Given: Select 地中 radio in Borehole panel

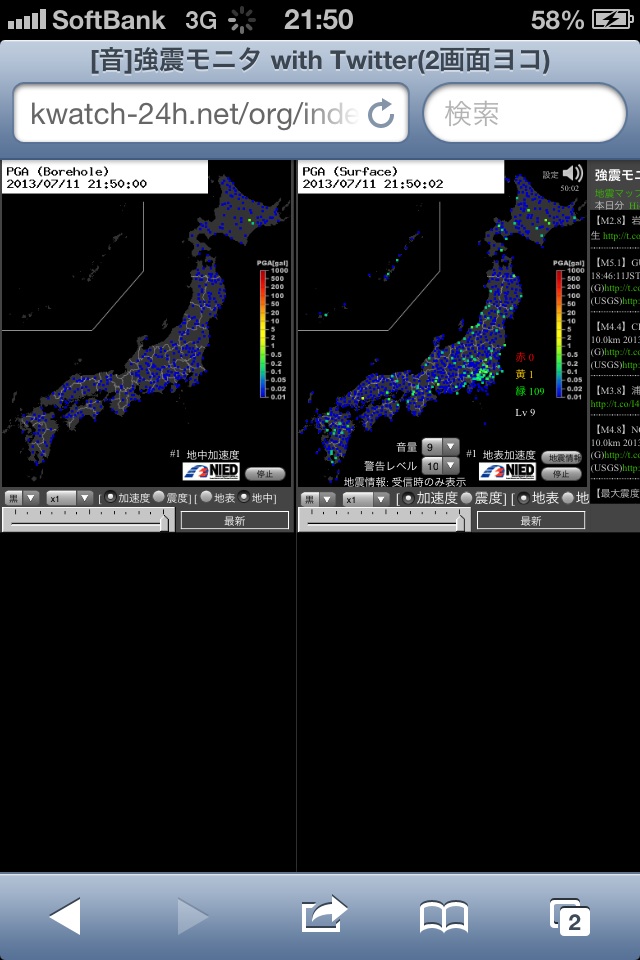Looking at the screenshot, I should (x=244, y=497).
